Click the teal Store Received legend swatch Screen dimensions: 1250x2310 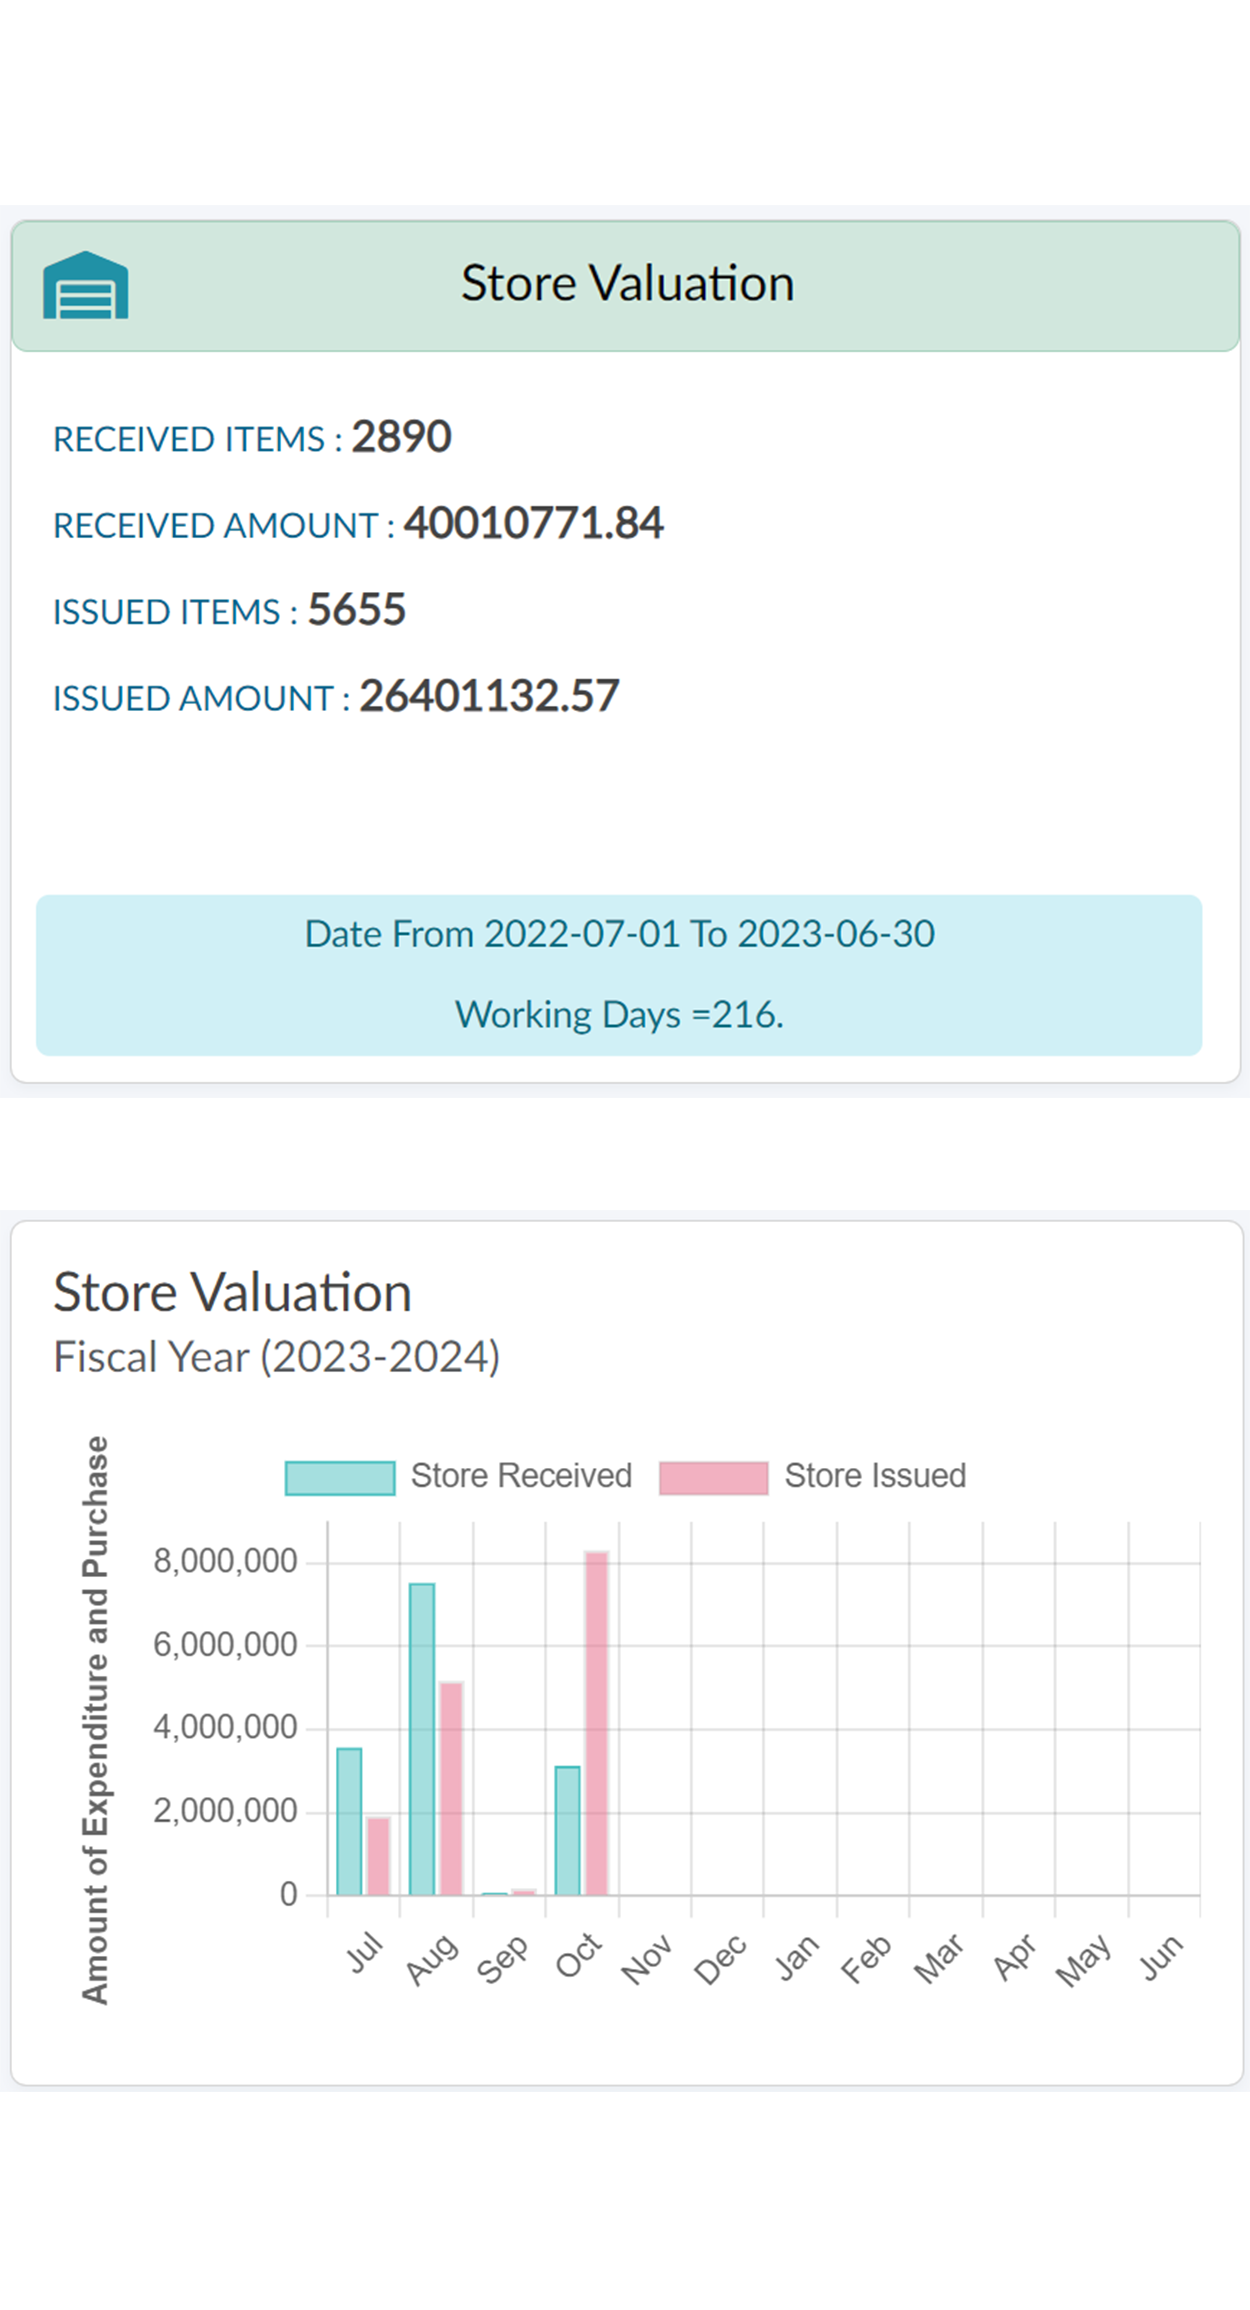click(x=340, y=1478)
